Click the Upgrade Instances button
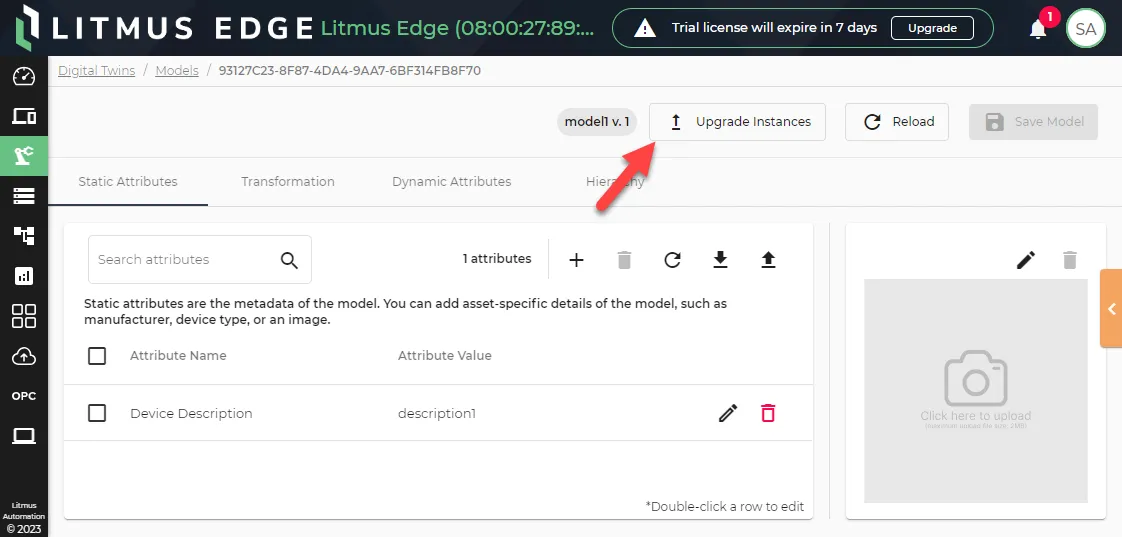1122x537 pixels. click(737, 122)
